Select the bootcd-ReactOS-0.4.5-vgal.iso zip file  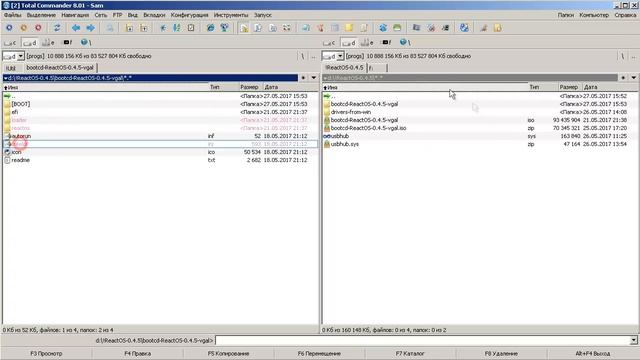[x=480, y=128]
